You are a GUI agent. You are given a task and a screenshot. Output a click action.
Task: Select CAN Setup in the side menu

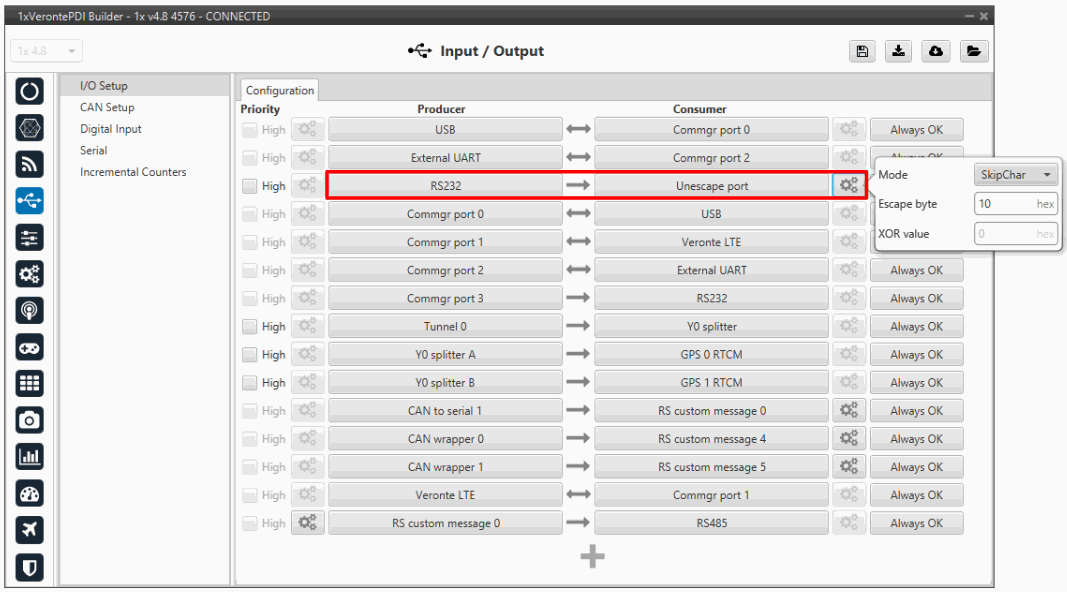click(x=107, y=107)
